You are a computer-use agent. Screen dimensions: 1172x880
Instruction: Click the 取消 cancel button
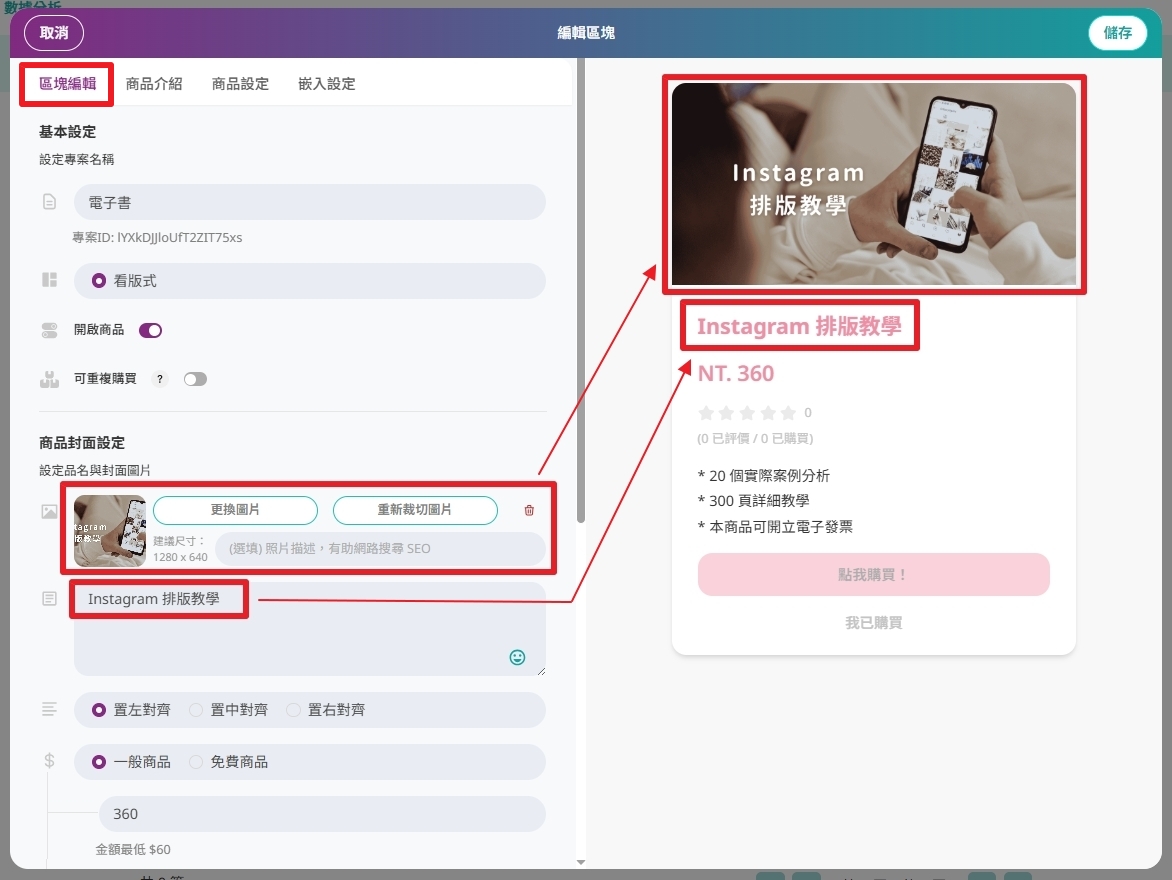click(54, 33)
